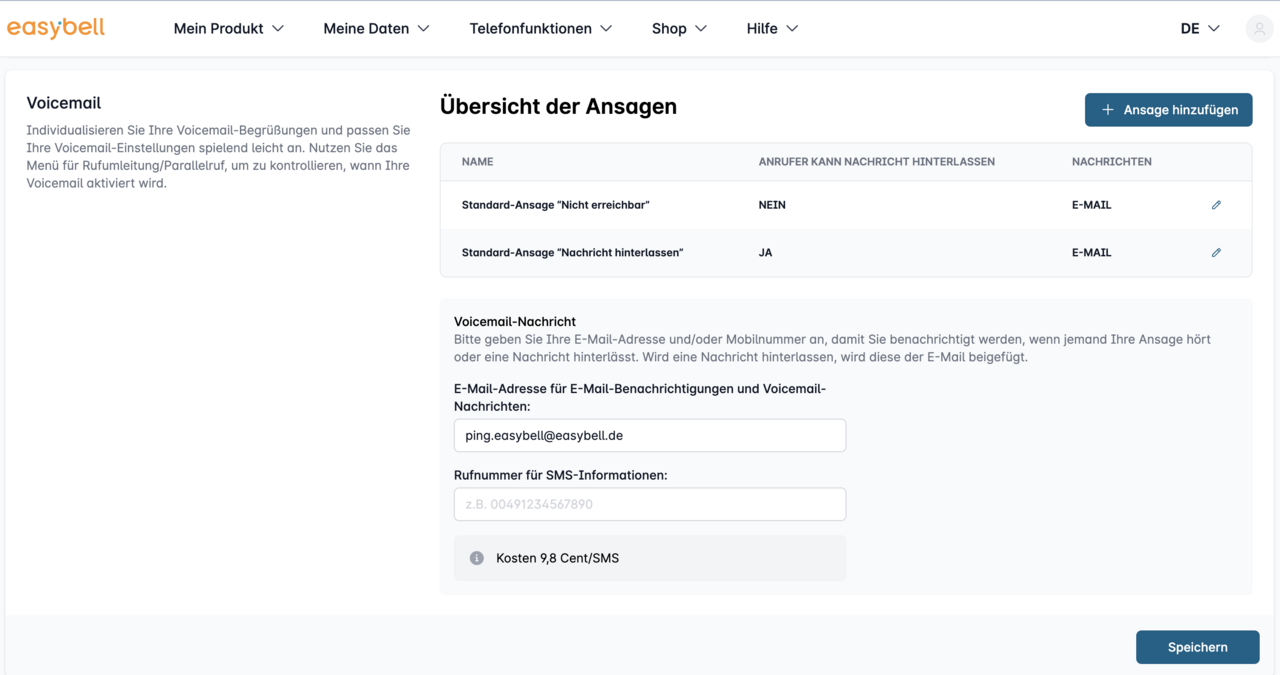Open the Telefonfunktionen menu

point(540,29)
